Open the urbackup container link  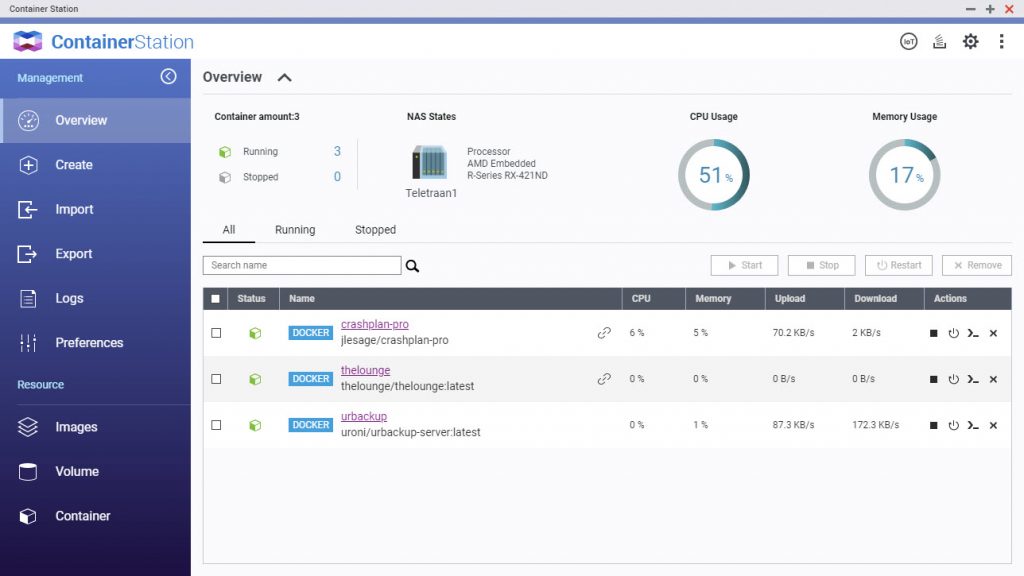364,416
